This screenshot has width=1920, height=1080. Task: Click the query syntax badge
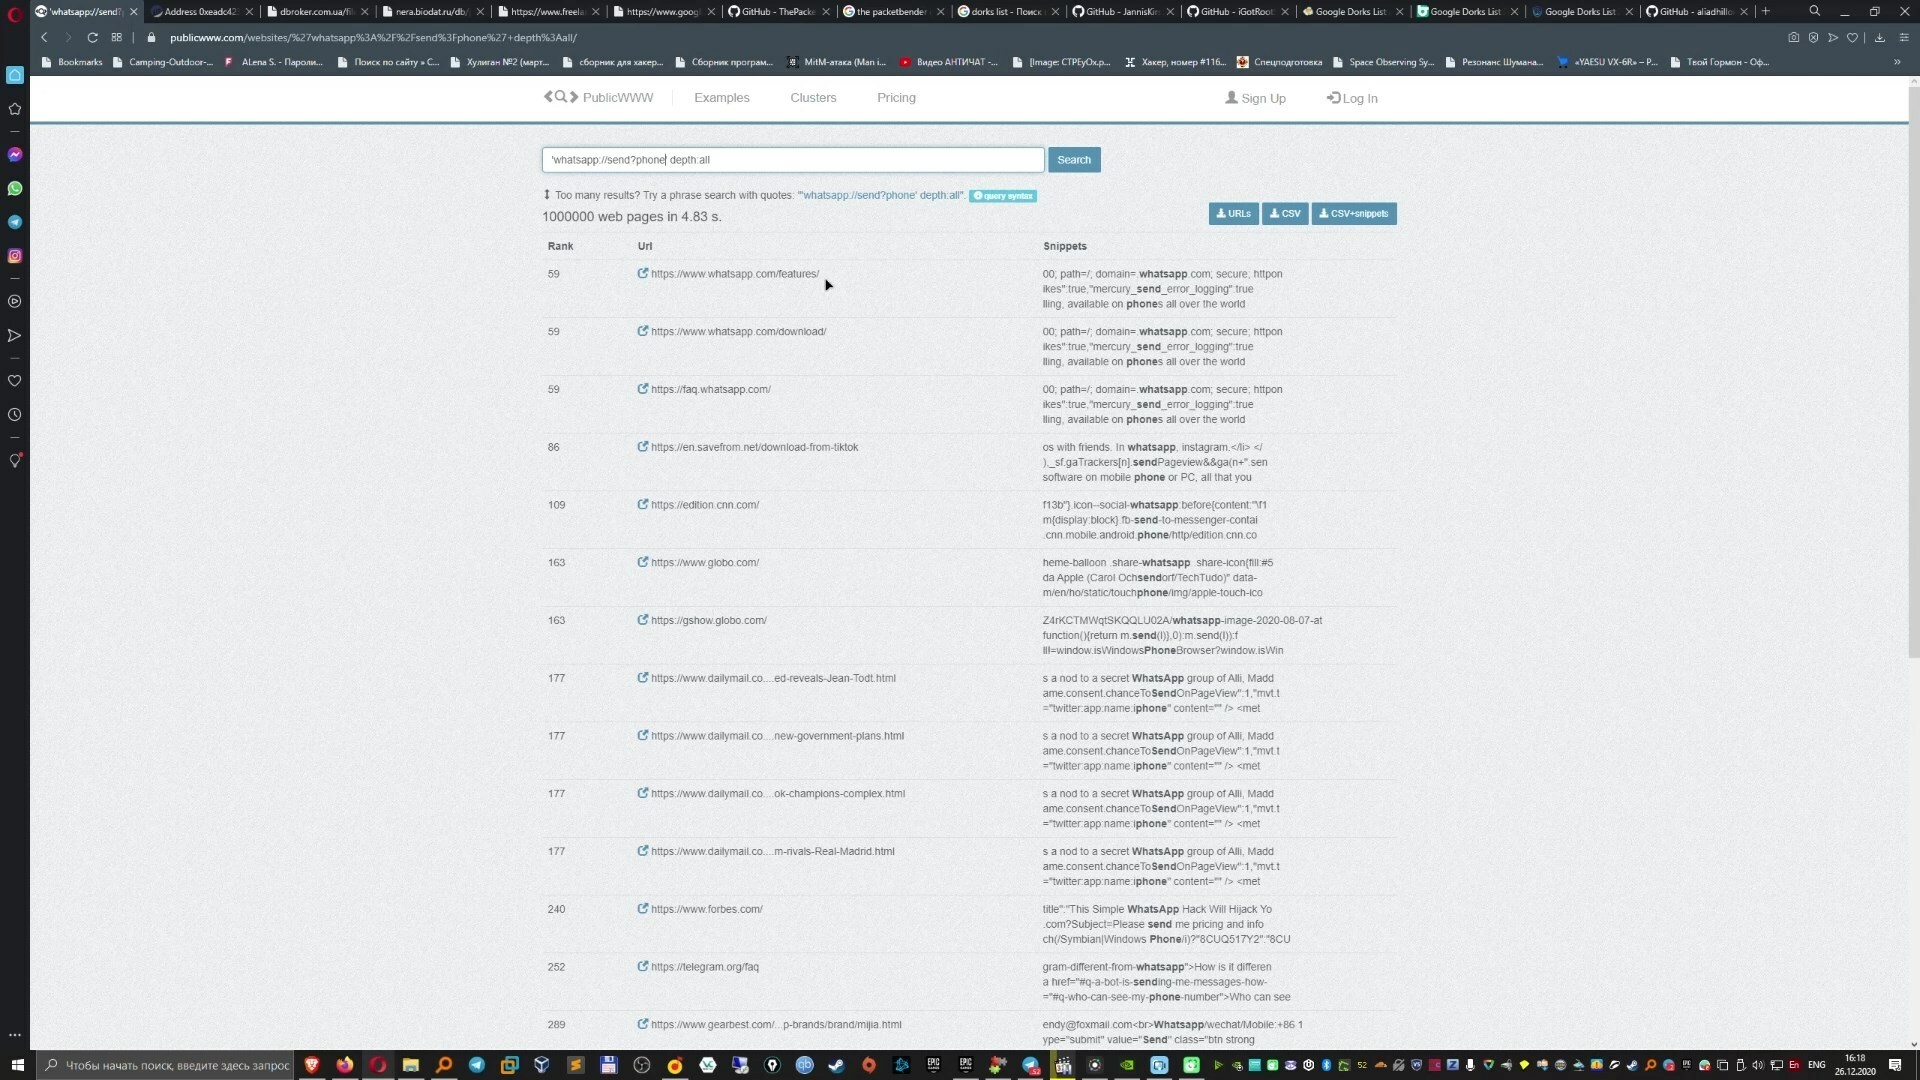pyautogui.click(x=1003, y=196)
